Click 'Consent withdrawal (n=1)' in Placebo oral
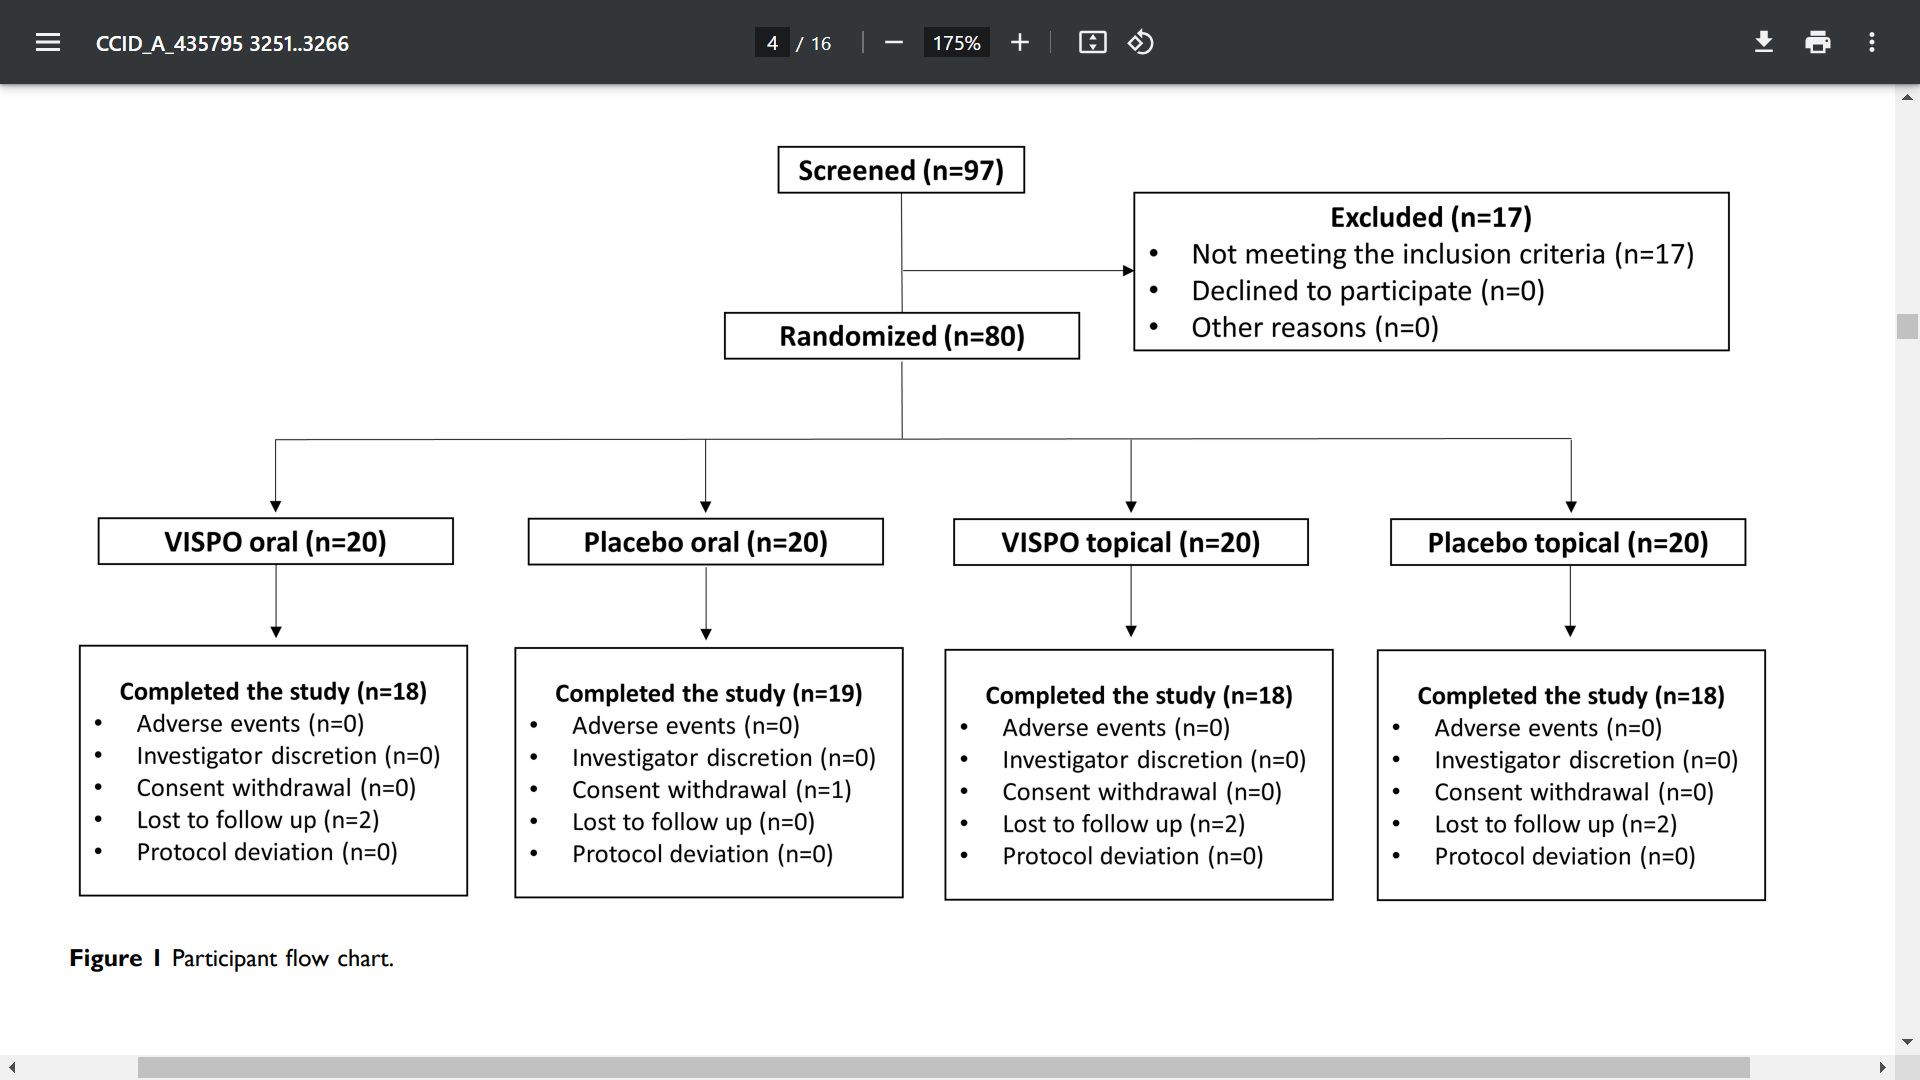The height and width of the screenshot is (1080, 1920). pos(712,790)
